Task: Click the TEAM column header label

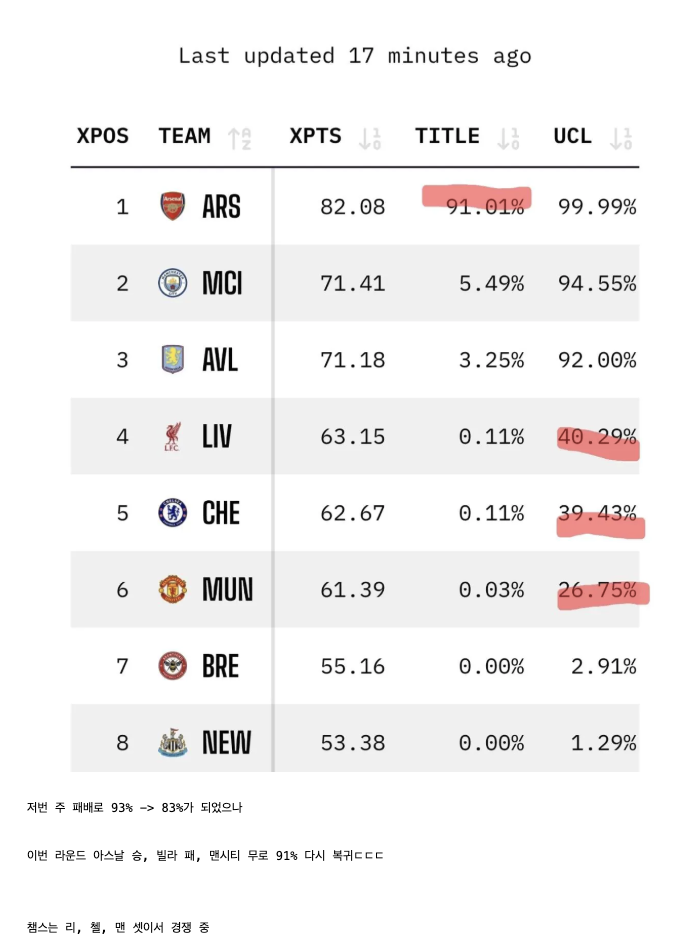Action: point(185,136)
